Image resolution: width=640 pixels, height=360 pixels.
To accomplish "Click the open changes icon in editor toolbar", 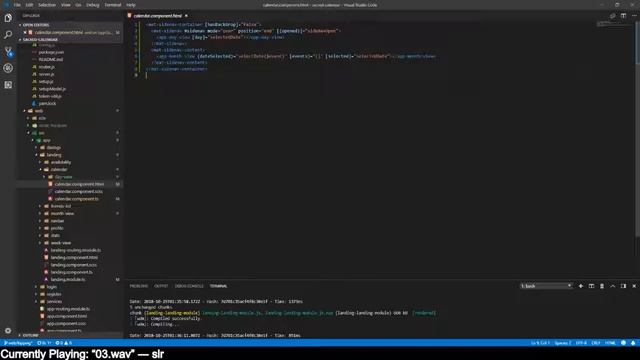I will tap(612, 16).
